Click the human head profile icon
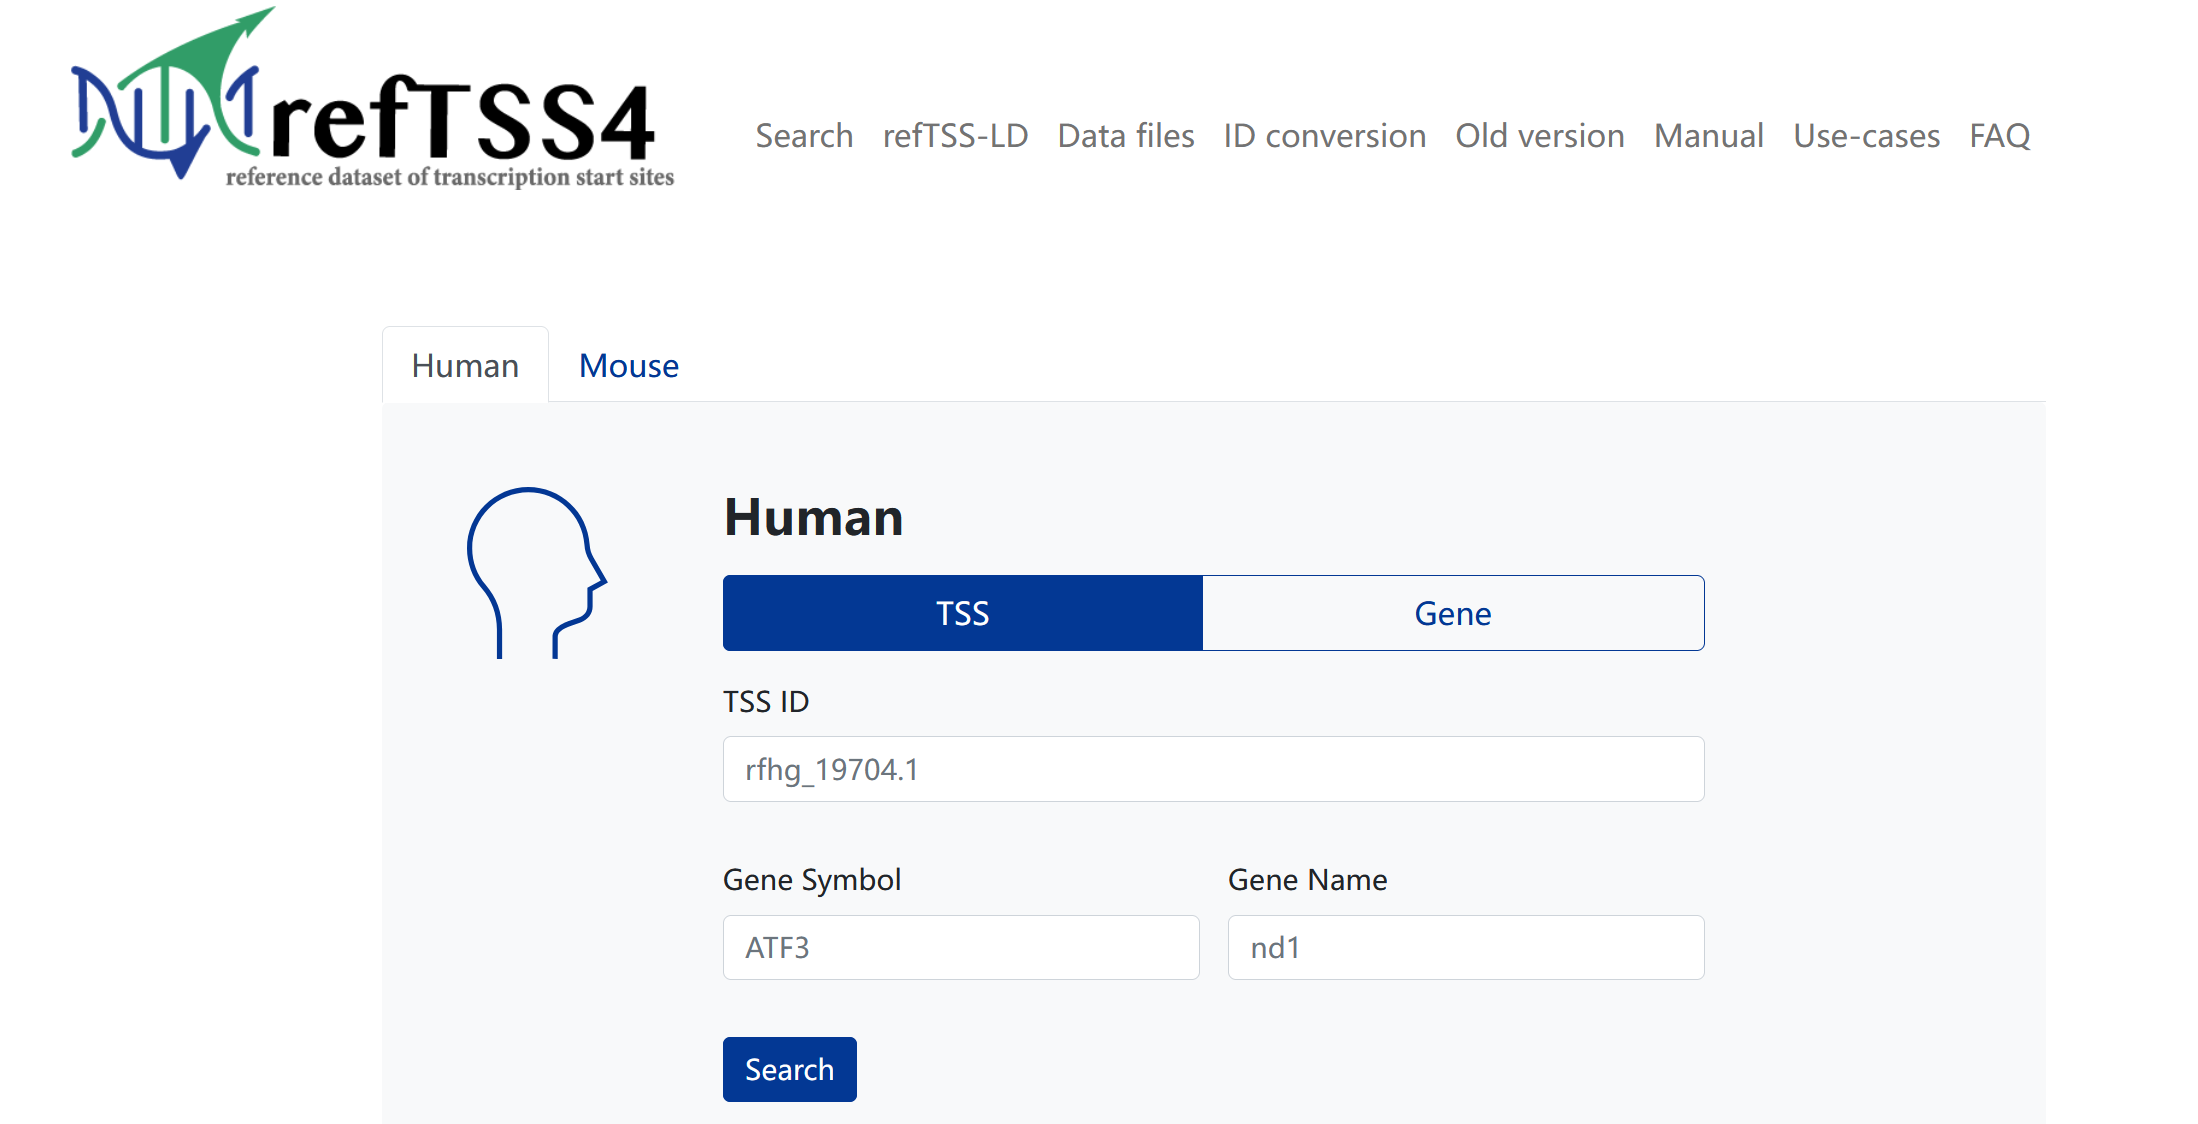 point(536,572)
